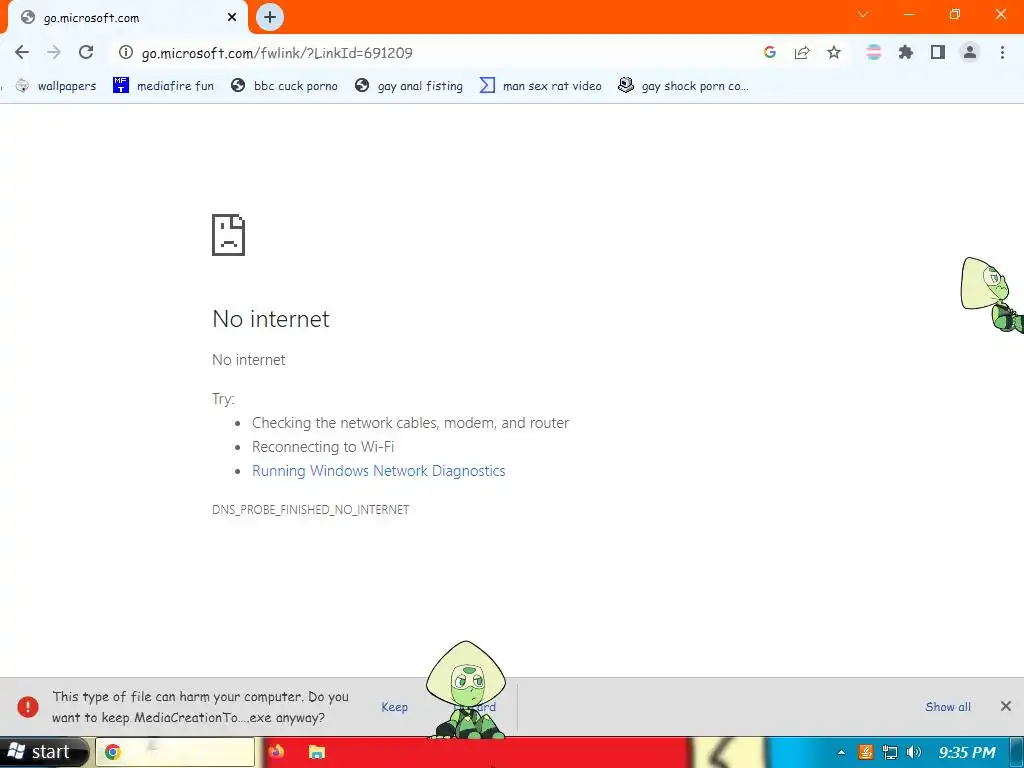Click the 9:35 PM clock
The width and height of the screenshot is (1024, 768).
(x=967, y=752)
